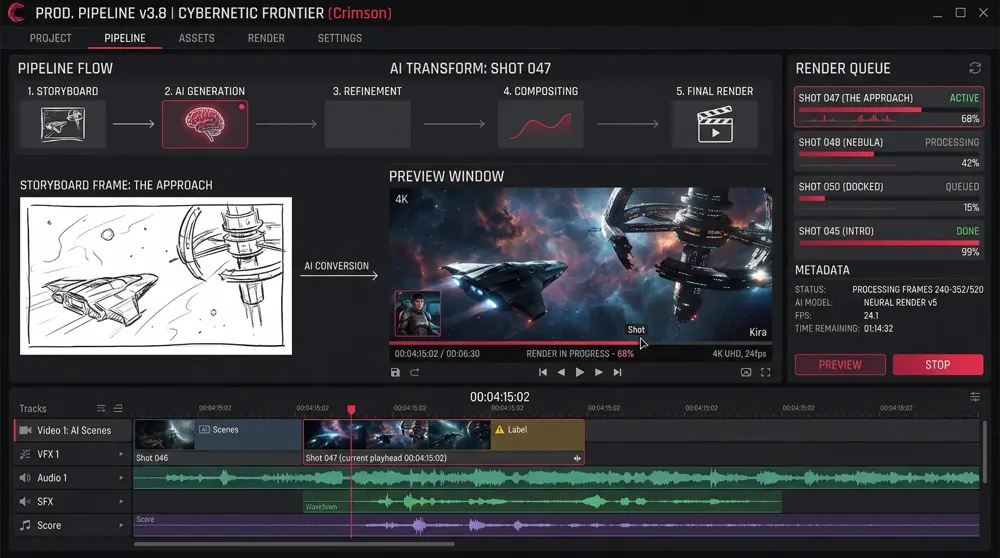Screen dimensions: 1000x558
Task: Open the SETTINGS tab
Action: (340, 38)
